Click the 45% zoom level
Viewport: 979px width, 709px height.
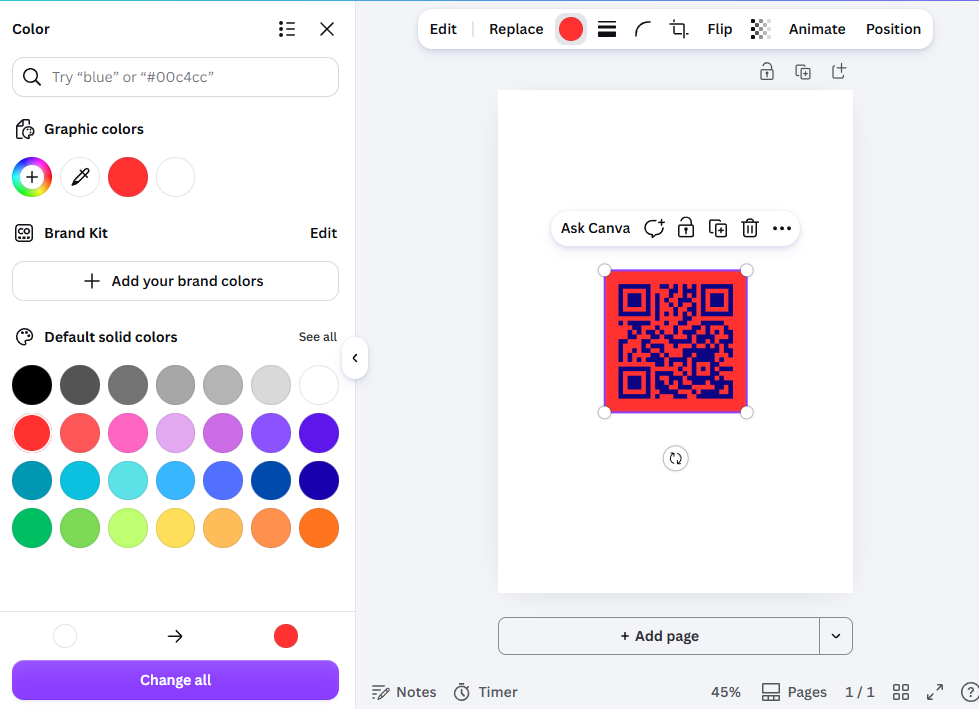coord(726,692)
